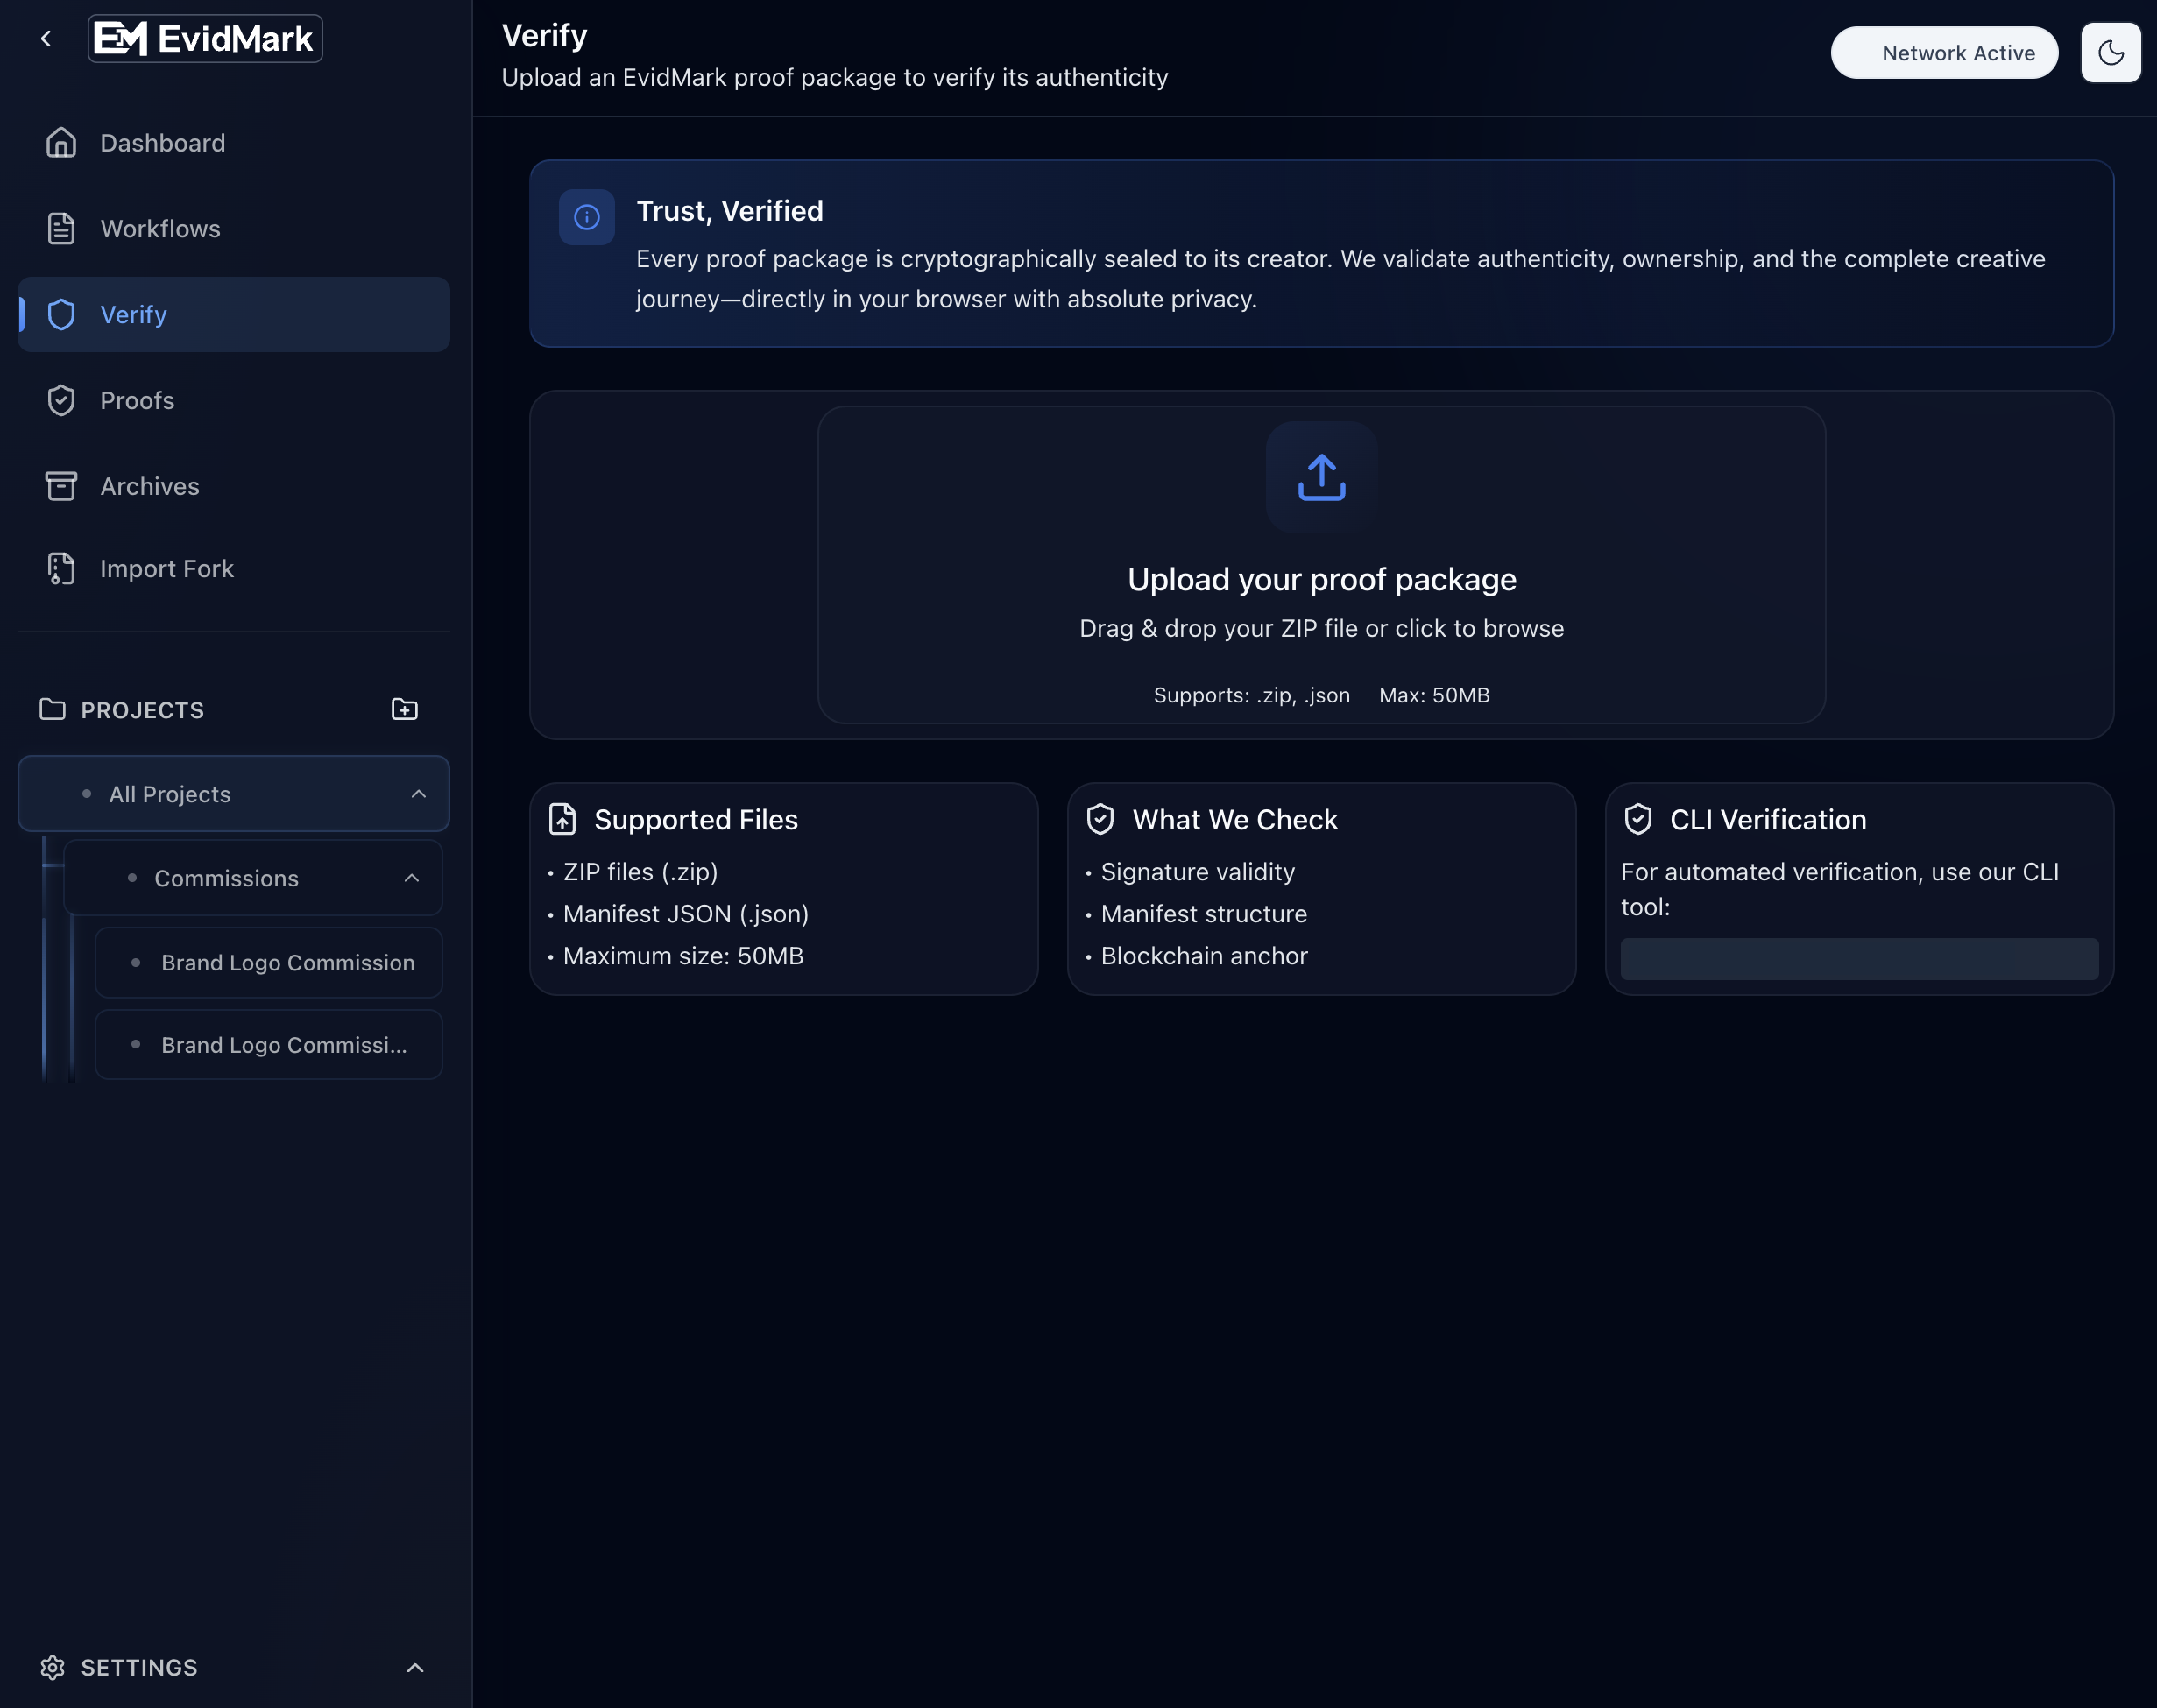Viewport: 2157px width, 1708px height.
Task: Click the upload arrow icon in the drop zone
Action: point(1320,476)
